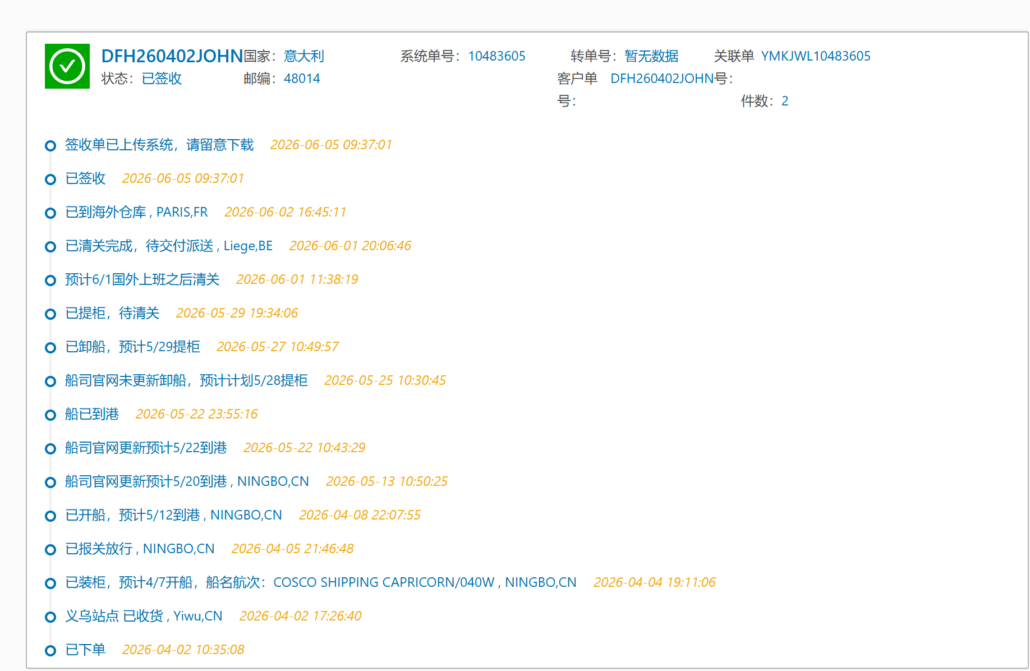Viewport: 1030px width, 671px height.
Task: Click the circle marker beside 船已到港
Action: pos(51,415)
